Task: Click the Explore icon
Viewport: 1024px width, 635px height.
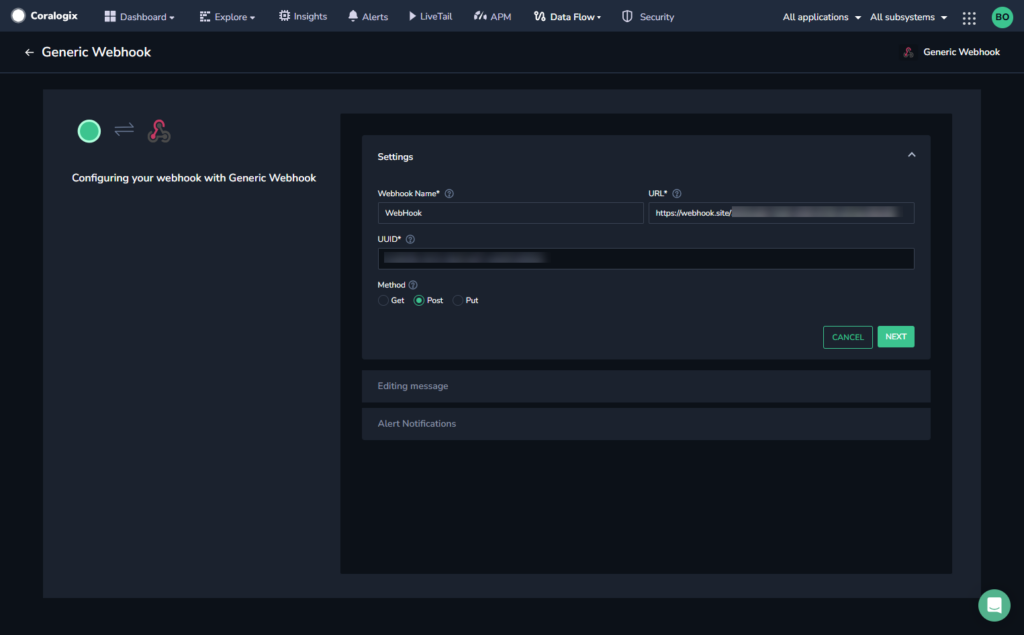Action: pyautogui.click(x=204, y=16)
